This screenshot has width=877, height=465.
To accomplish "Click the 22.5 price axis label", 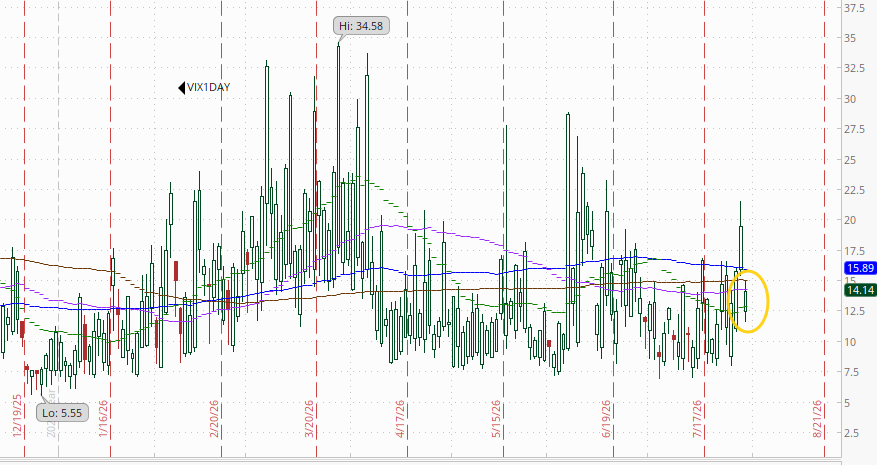I will pos(855,190).
